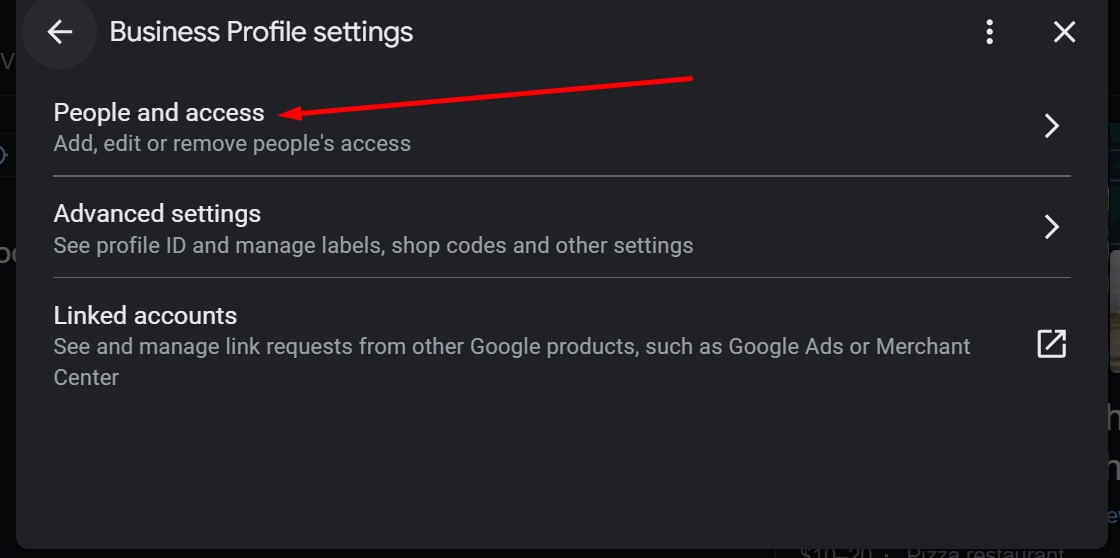Click the word "Center" in Linked accounts description

tap(86, 377)
